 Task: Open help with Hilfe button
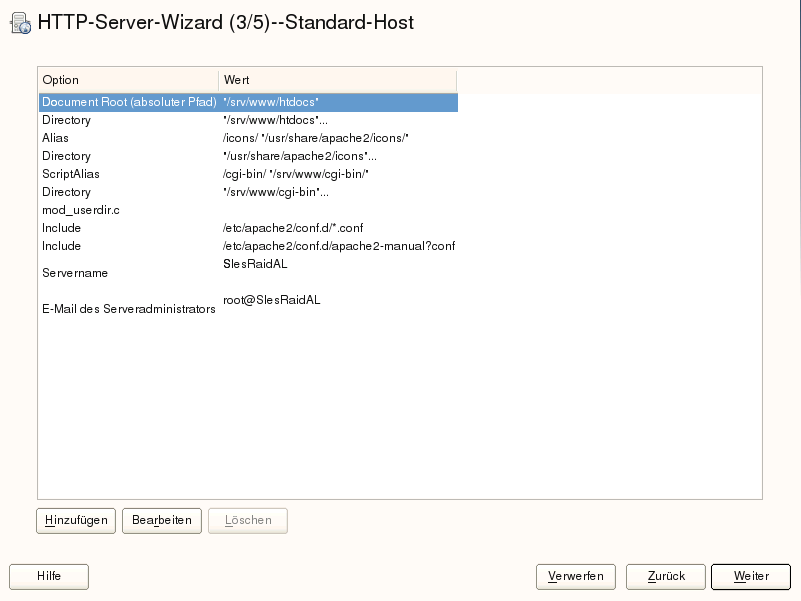49,577
